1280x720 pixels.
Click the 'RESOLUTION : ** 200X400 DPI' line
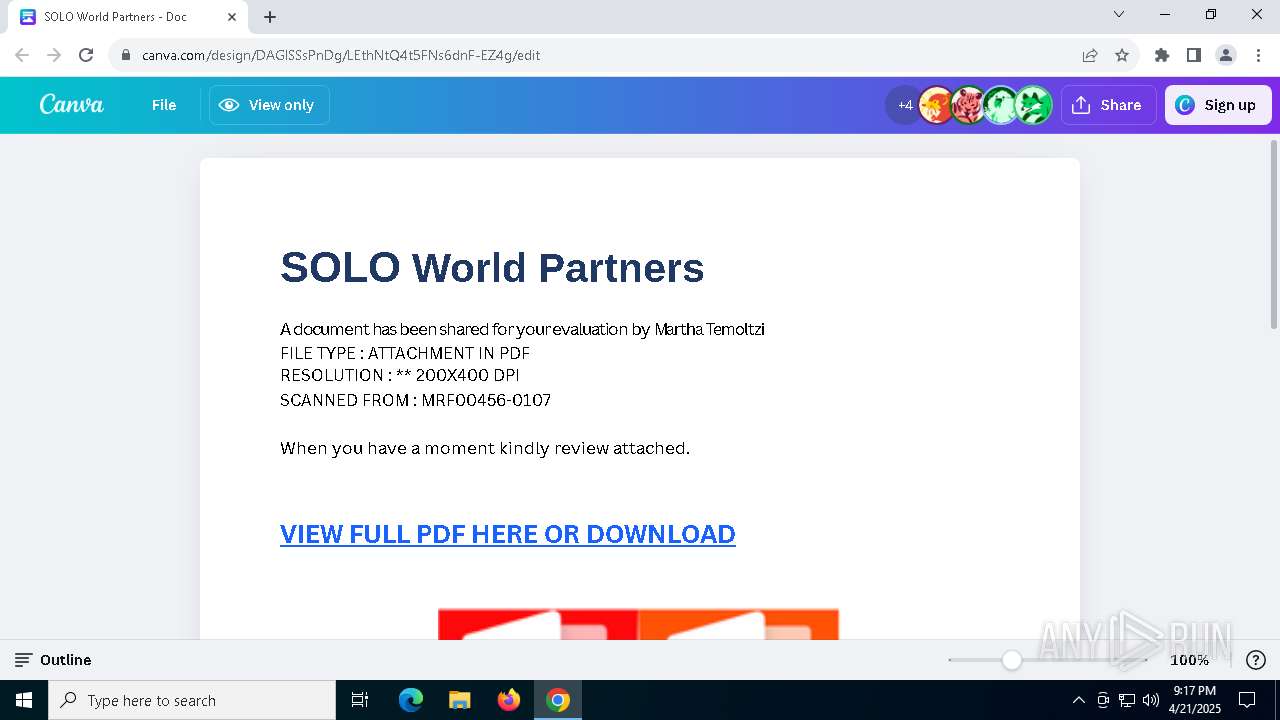point(400,376)
